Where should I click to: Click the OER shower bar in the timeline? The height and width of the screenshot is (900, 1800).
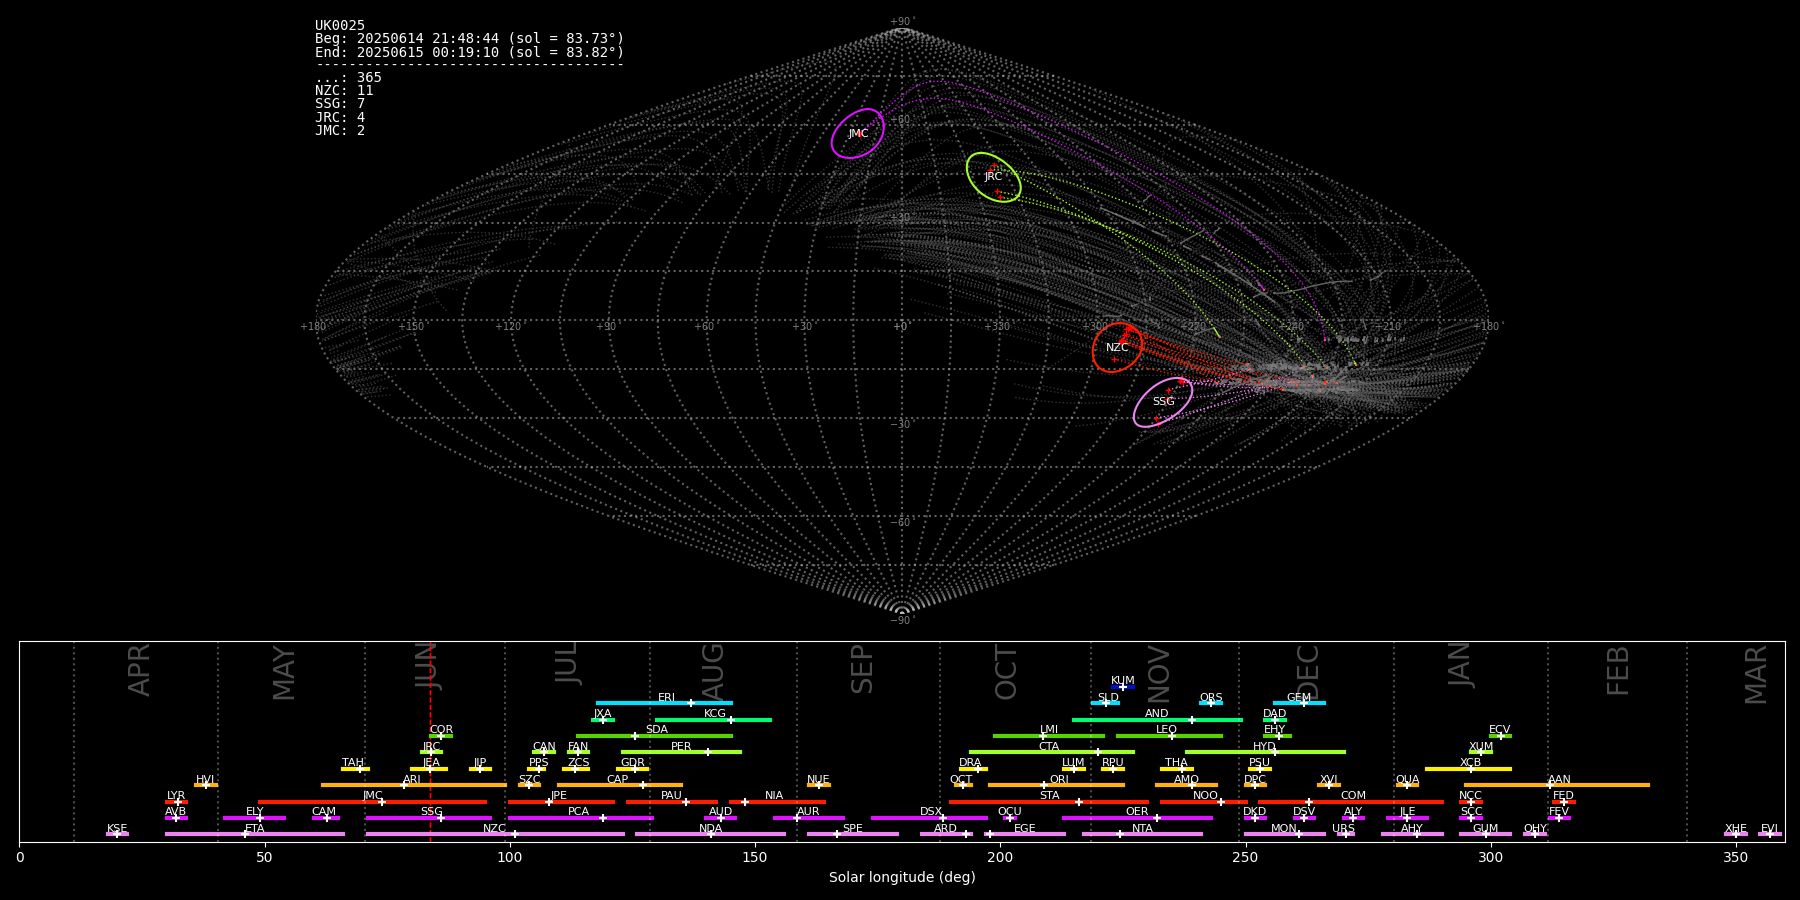[x=1137, y=818]
